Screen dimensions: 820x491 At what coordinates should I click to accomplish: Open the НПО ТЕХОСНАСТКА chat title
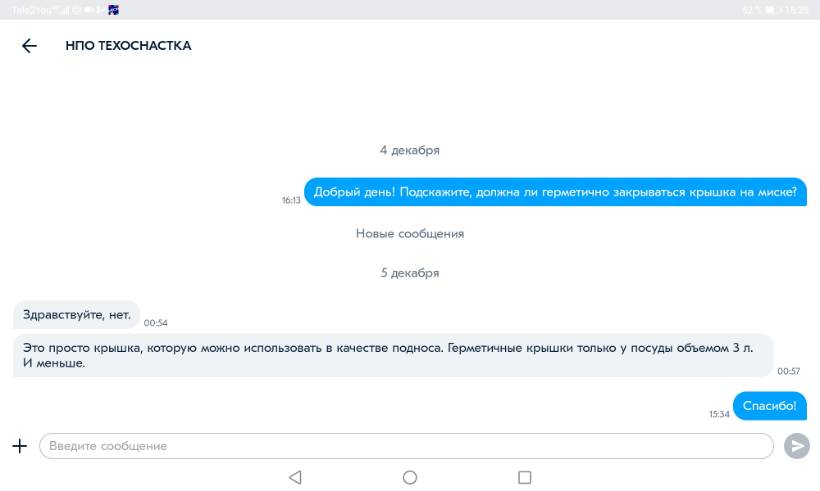[x=128, y=46]
